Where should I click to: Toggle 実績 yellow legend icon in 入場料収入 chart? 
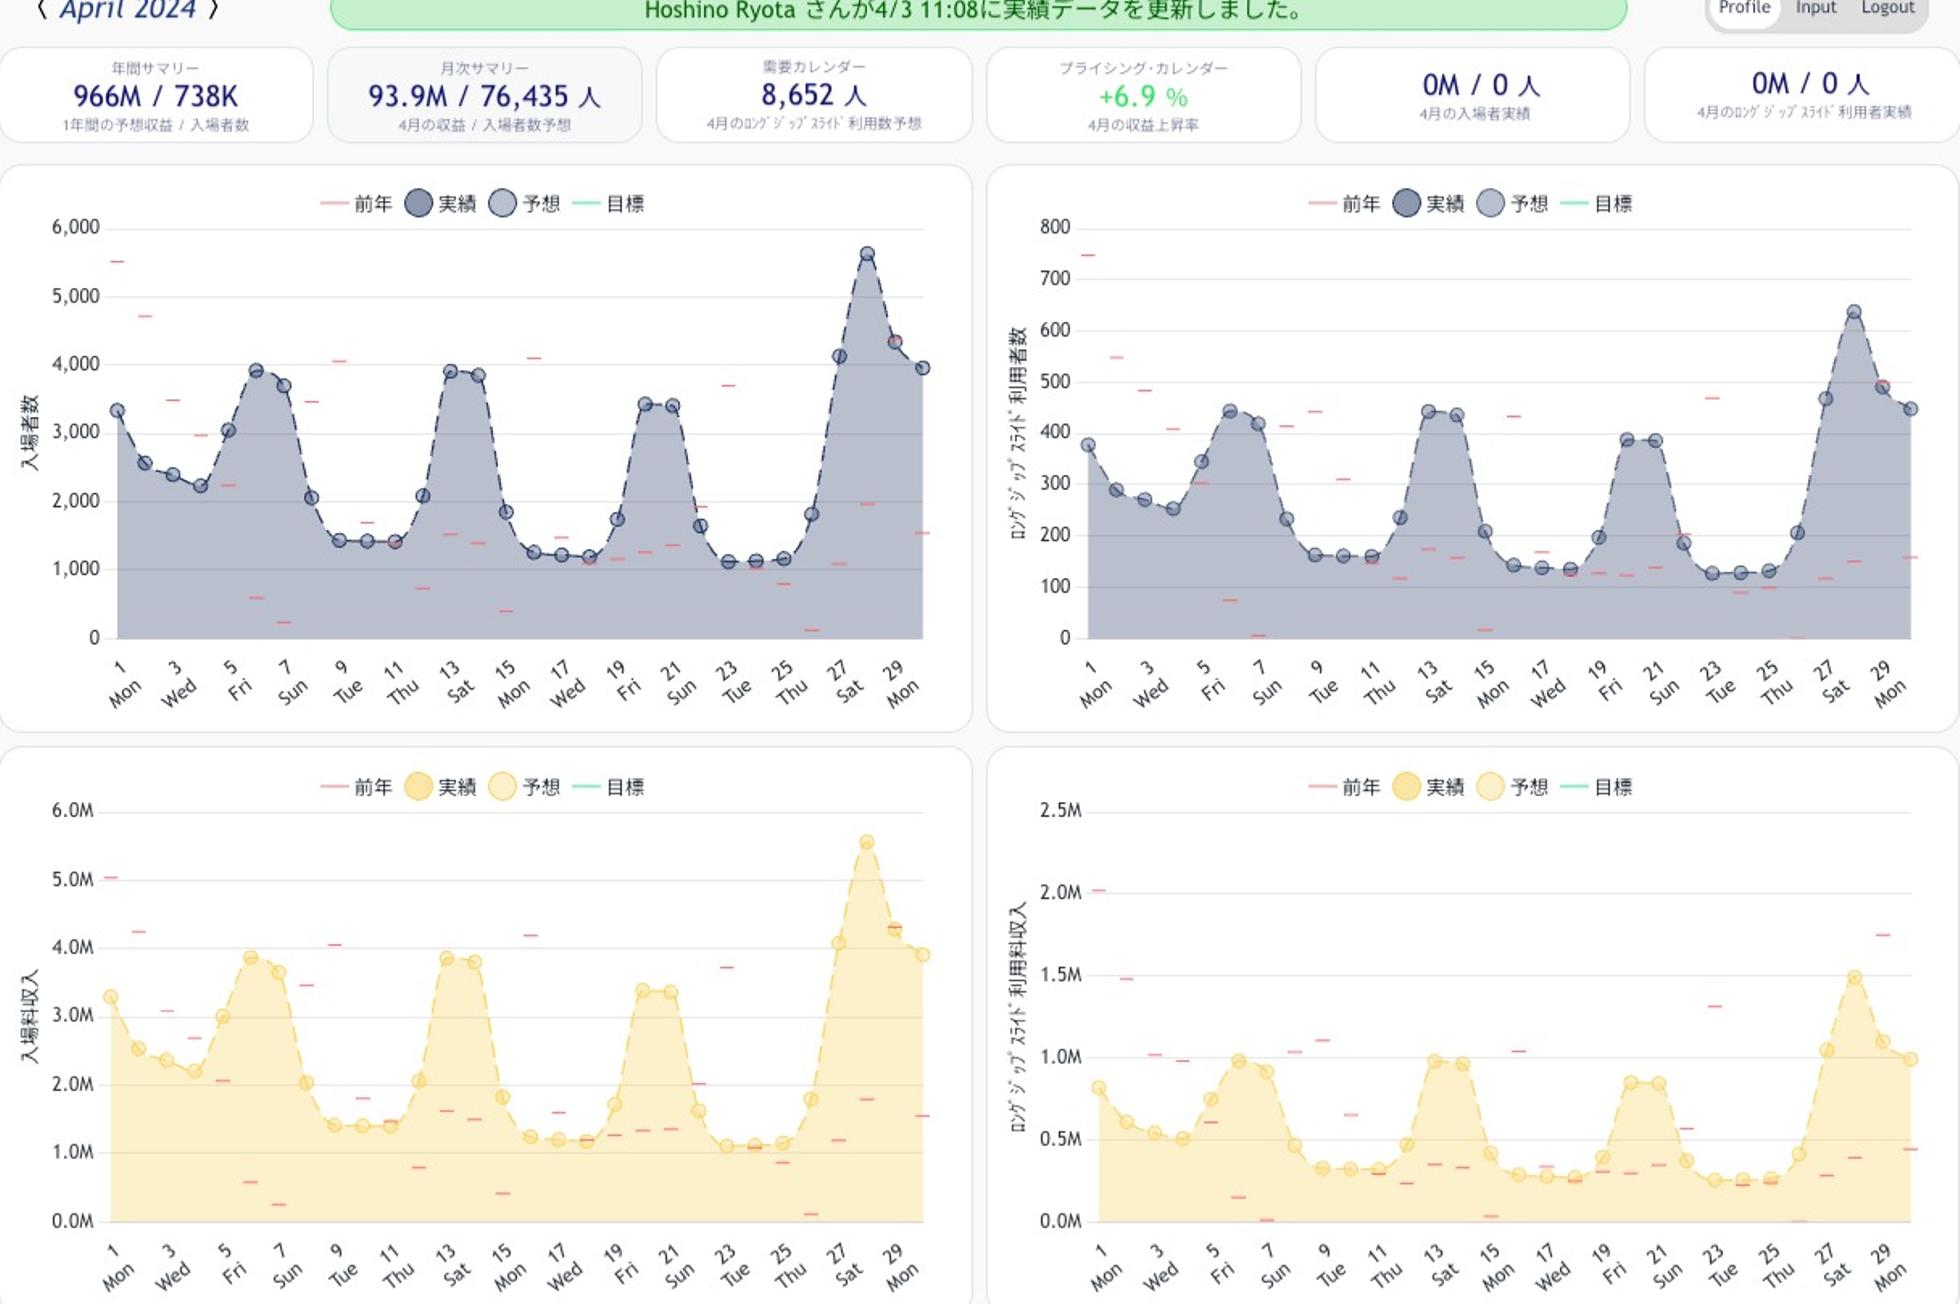tap(418, 787)
